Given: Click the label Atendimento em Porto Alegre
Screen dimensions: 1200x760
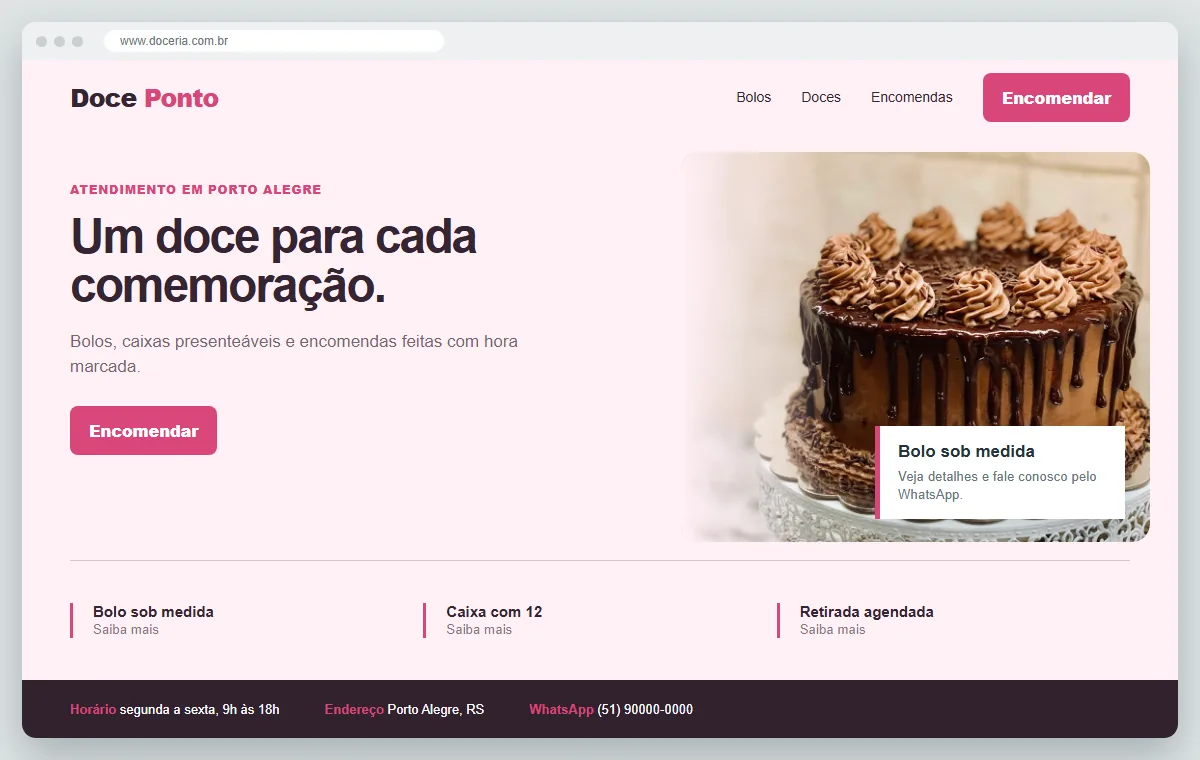Looking at the screenshot, I should coord(196,190).
